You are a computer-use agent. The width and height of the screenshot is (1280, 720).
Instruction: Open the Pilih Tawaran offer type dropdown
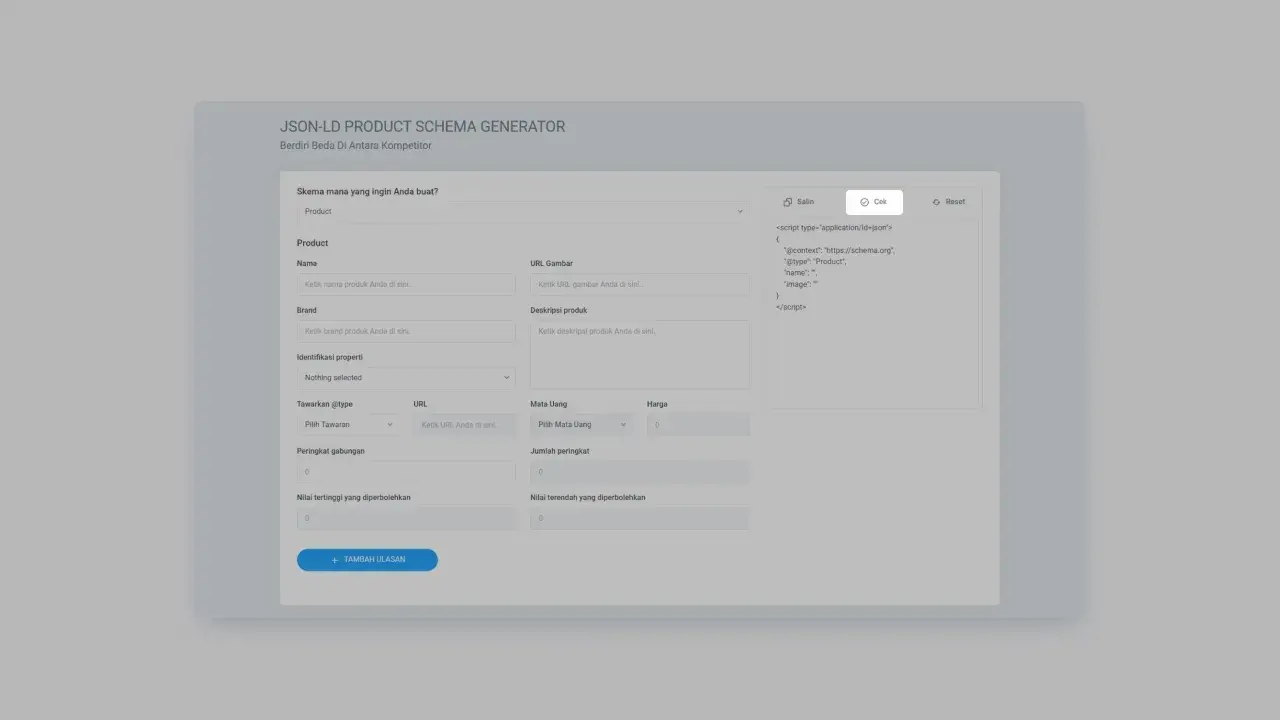coord(348,425)
